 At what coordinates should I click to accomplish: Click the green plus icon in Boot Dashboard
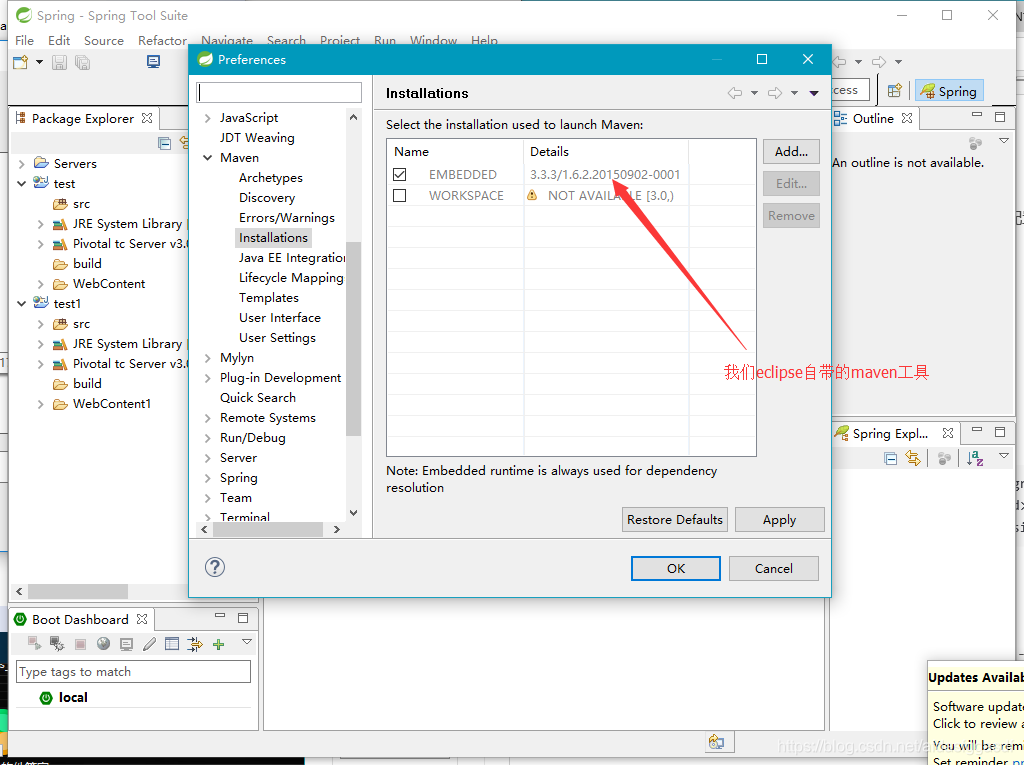(x=219, y=644)
